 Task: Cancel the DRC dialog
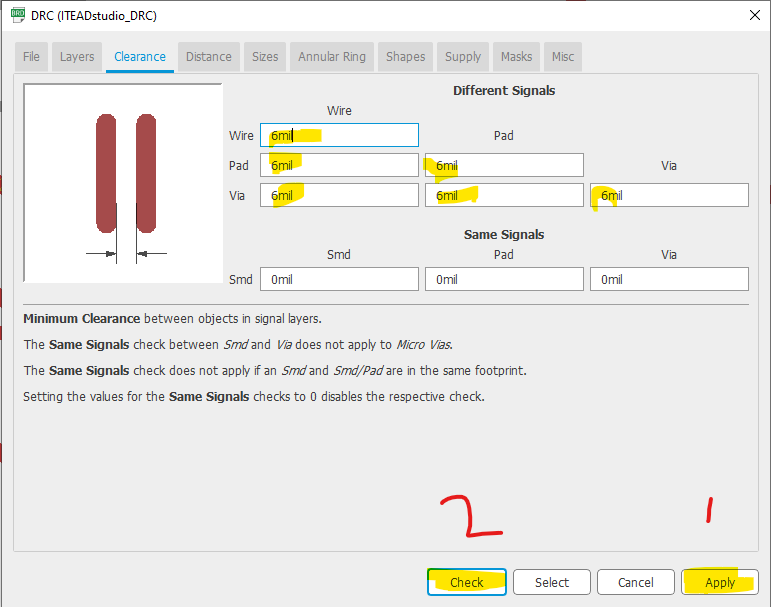[636, 582]
